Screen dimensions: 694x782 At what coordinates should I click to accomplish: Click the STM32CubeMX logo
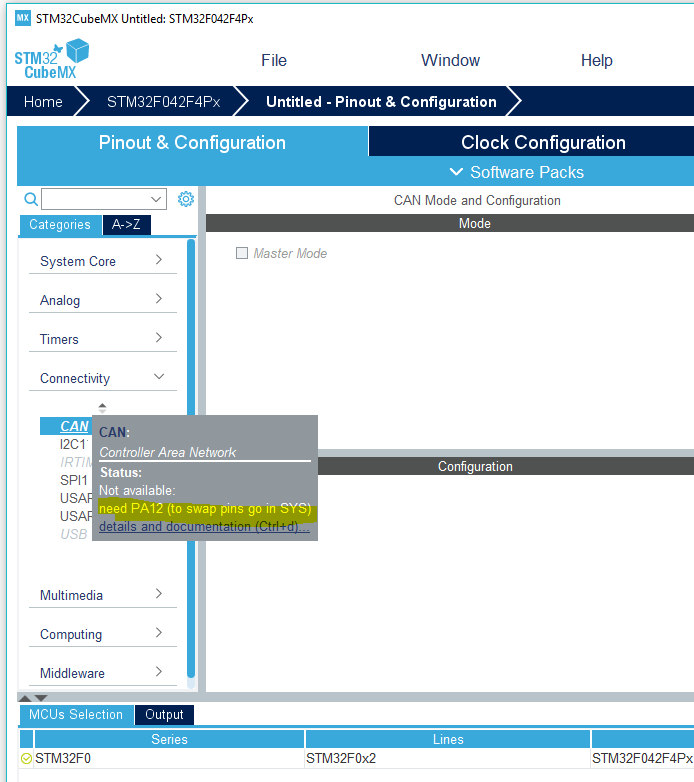coord(51,59)
